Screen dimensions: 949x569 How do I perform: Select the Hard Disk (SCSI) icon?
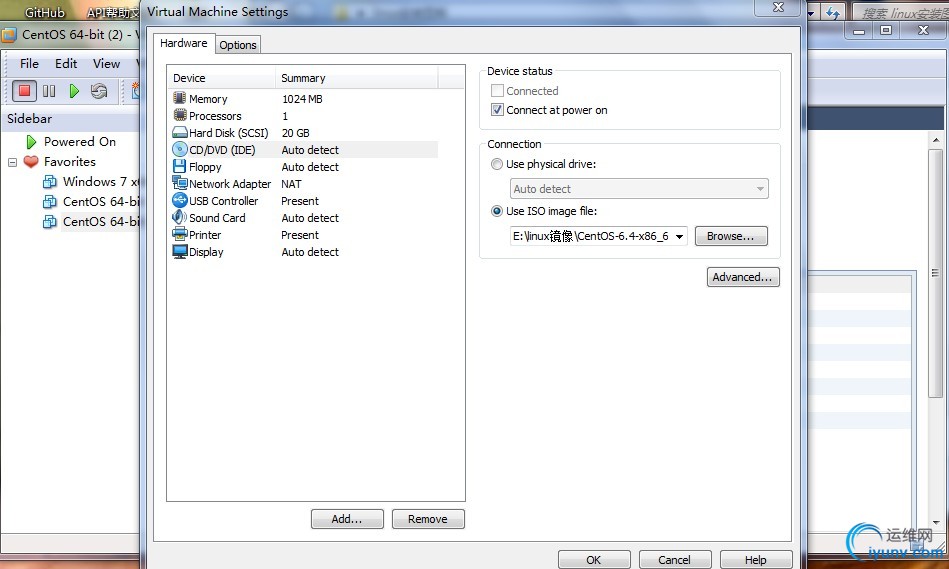(180, 132)
